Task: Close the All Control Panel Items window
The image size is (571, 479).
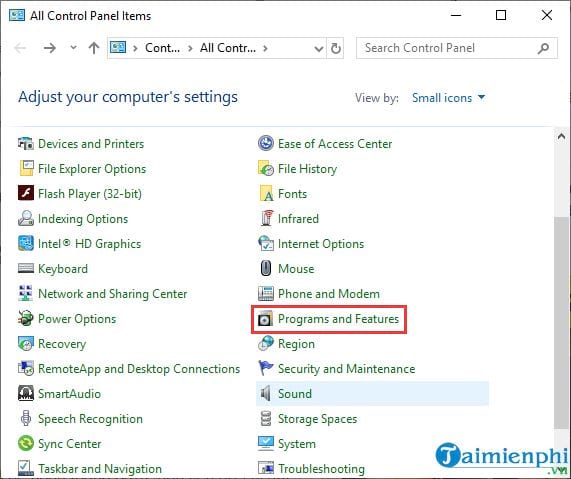Action: [x=547, y=15]
